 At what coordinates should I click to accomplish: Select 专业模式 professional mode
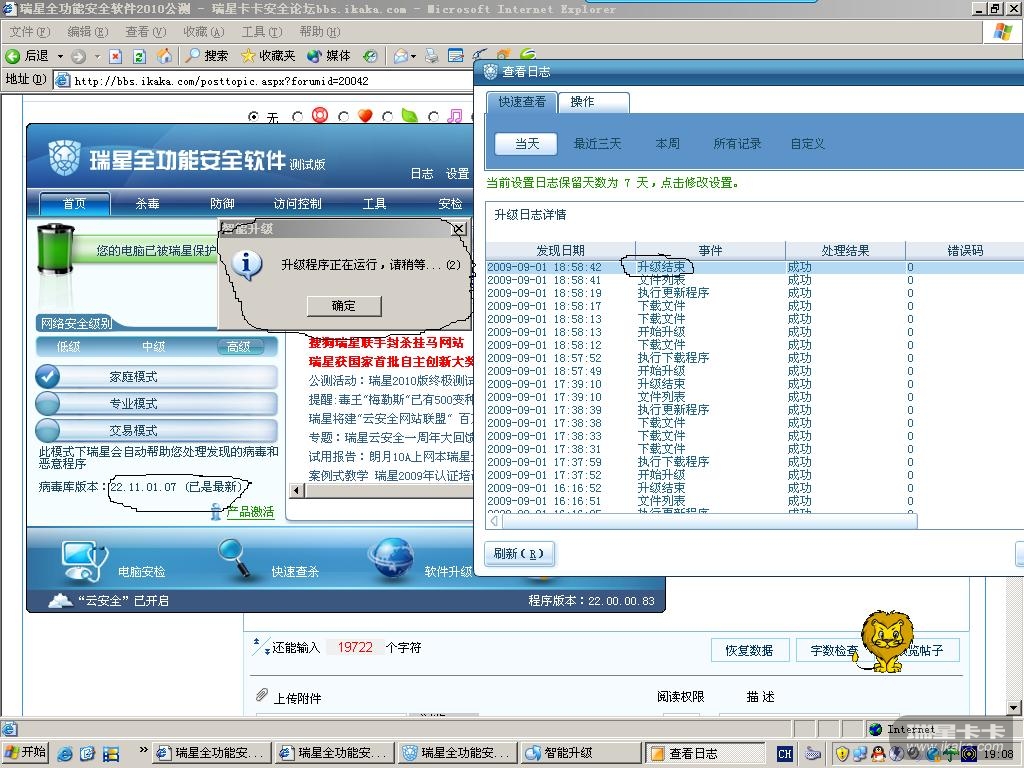(157, 404)
